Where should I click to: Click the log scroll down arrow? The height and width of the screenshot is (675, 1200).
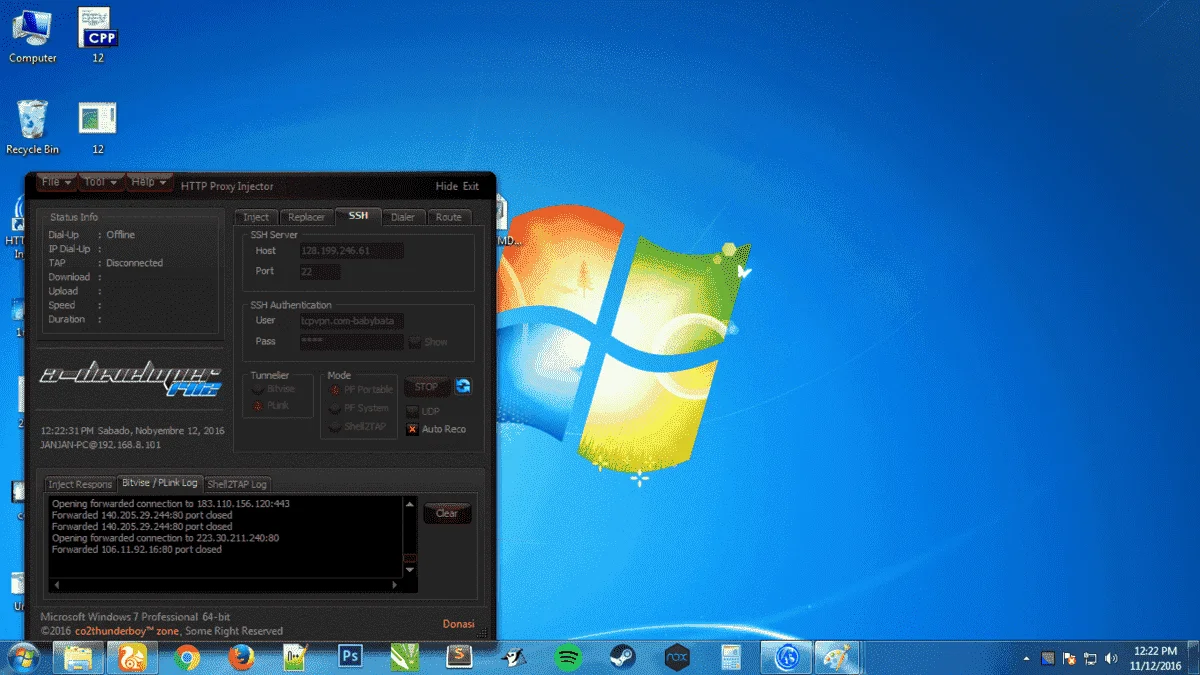click(x=409, y=569)
